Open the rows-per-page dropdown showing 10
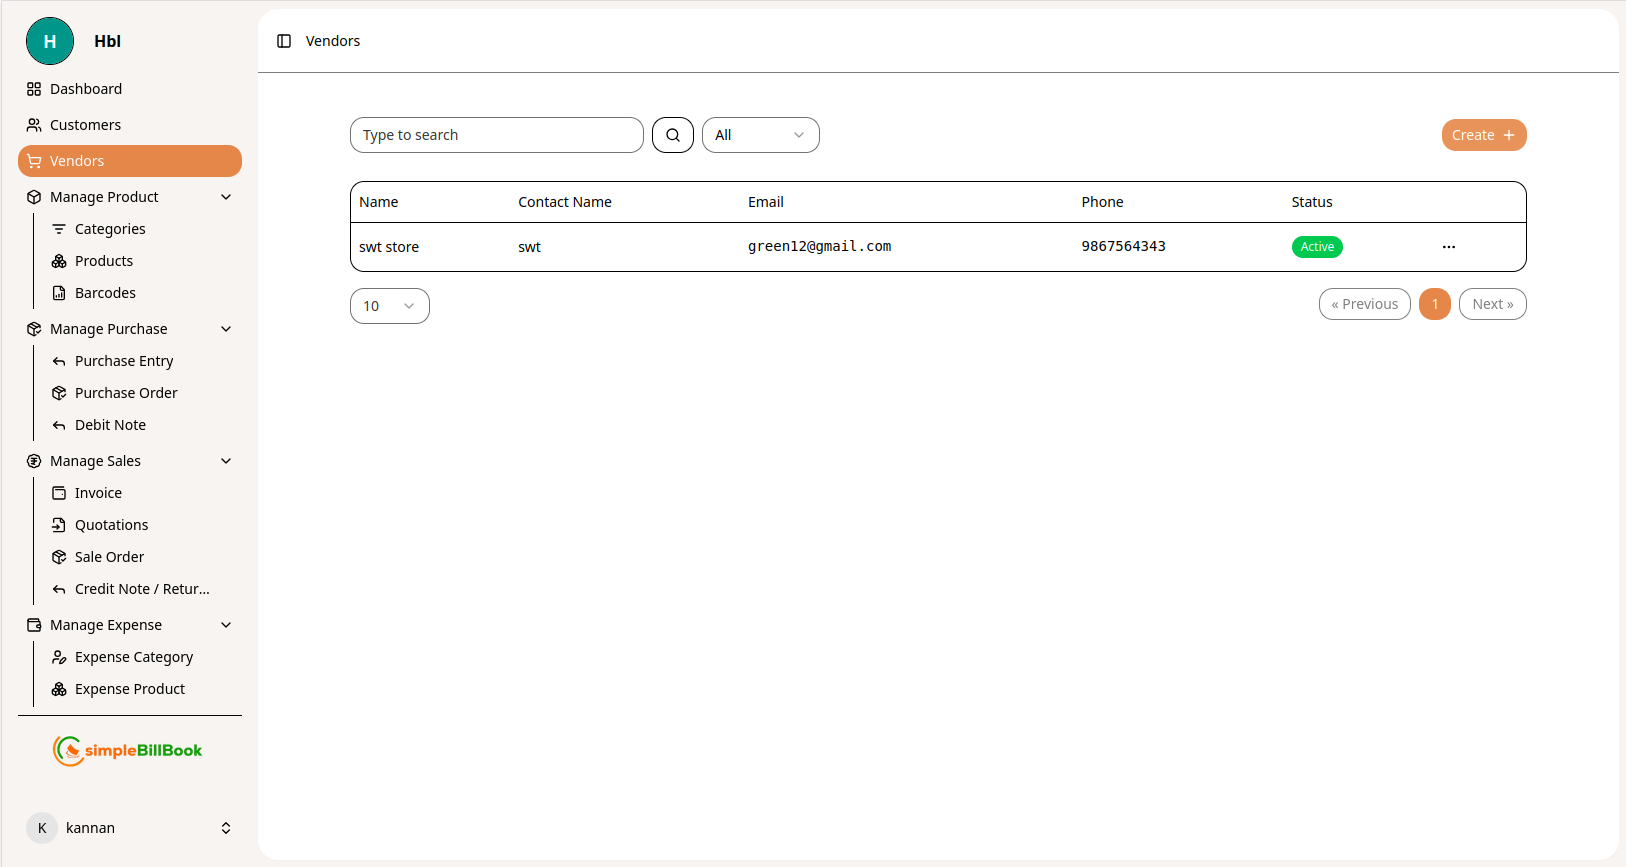 pos(389,306)
